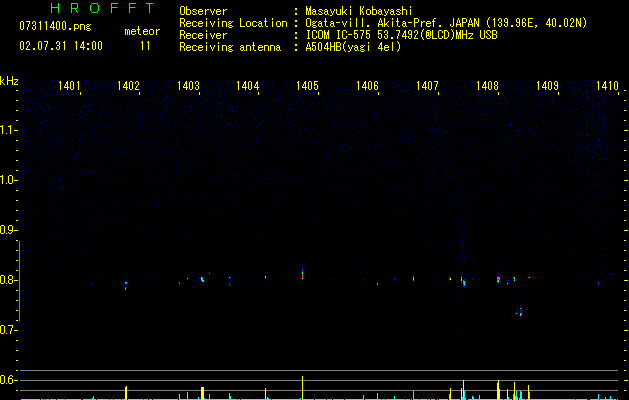Screen dimensions: 629x400
Task: Click the Ogata-vill. Akita-Pref. JAPAN location text
Action: pos(446,23)
